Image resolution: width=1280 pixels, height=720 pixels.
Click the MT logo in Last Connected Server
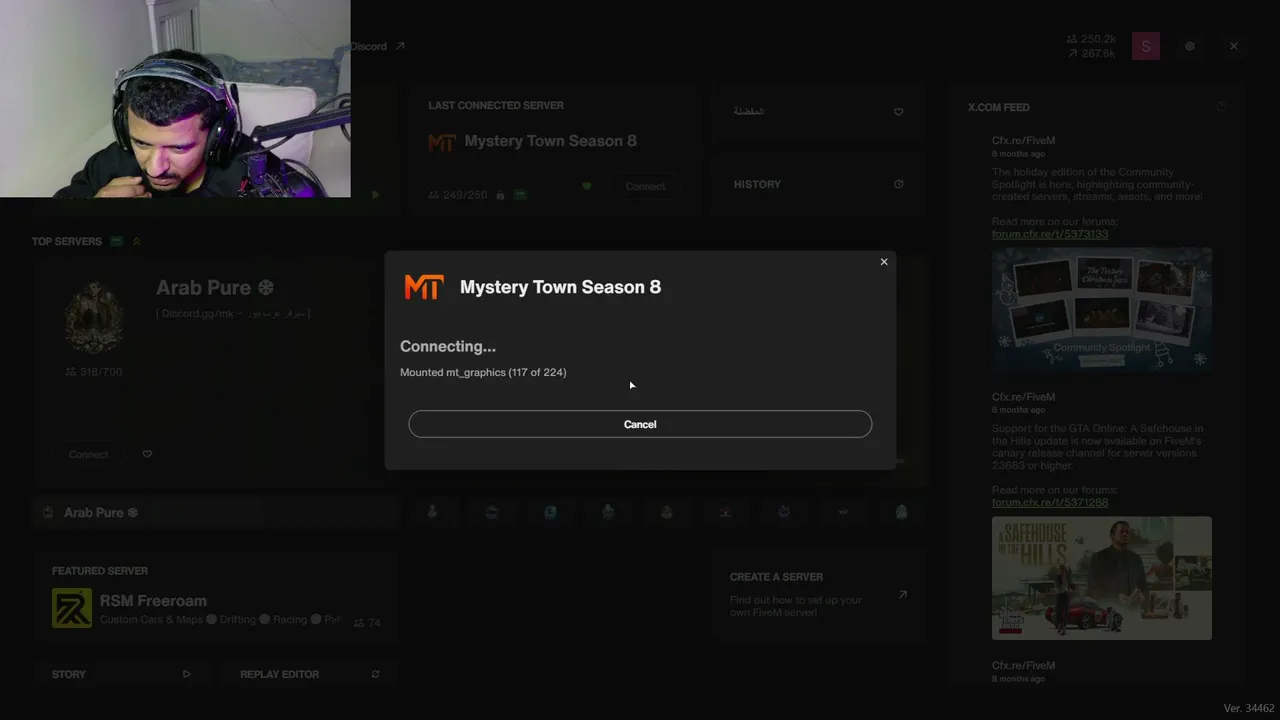[x=441, y=142]
